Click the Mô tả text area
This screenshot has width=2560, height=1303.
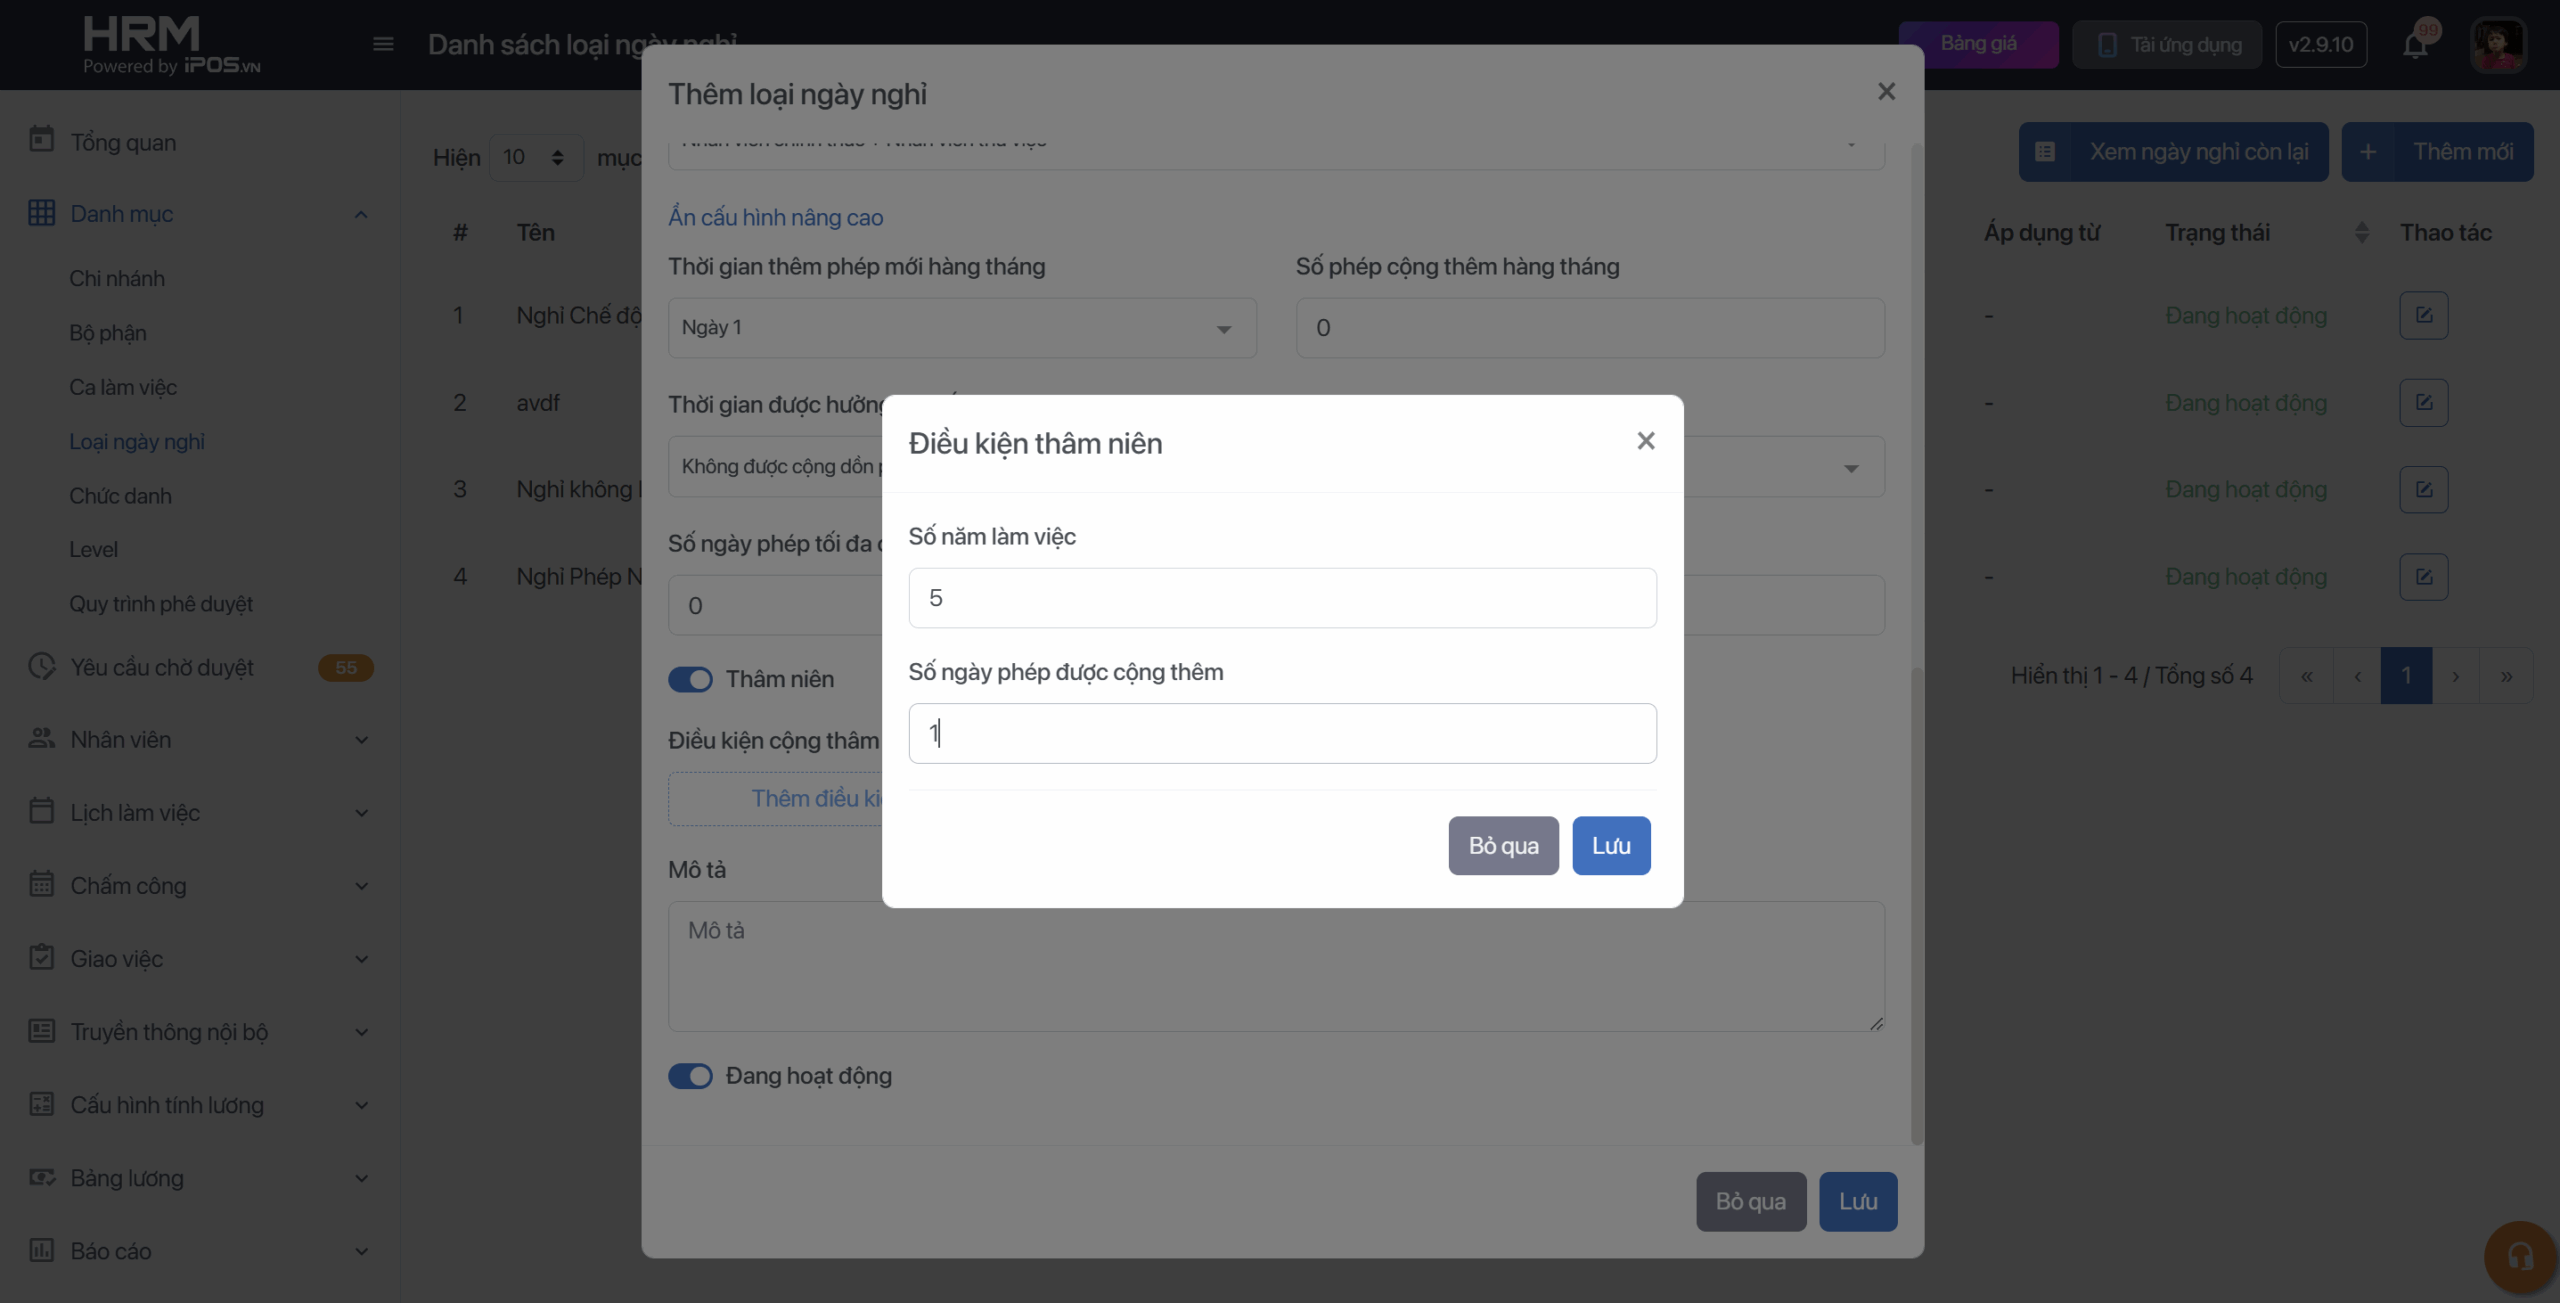1276,966
